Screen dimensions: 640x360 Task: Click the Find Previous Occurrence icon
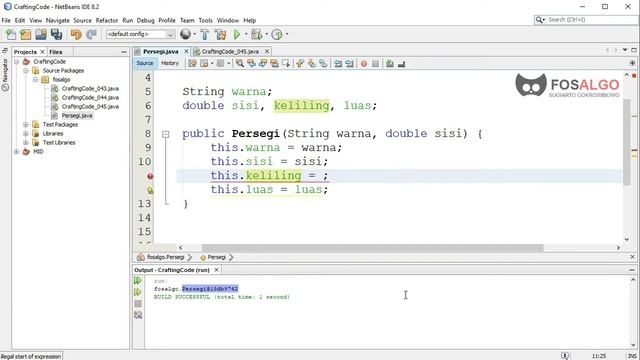[x=251, y=63]
